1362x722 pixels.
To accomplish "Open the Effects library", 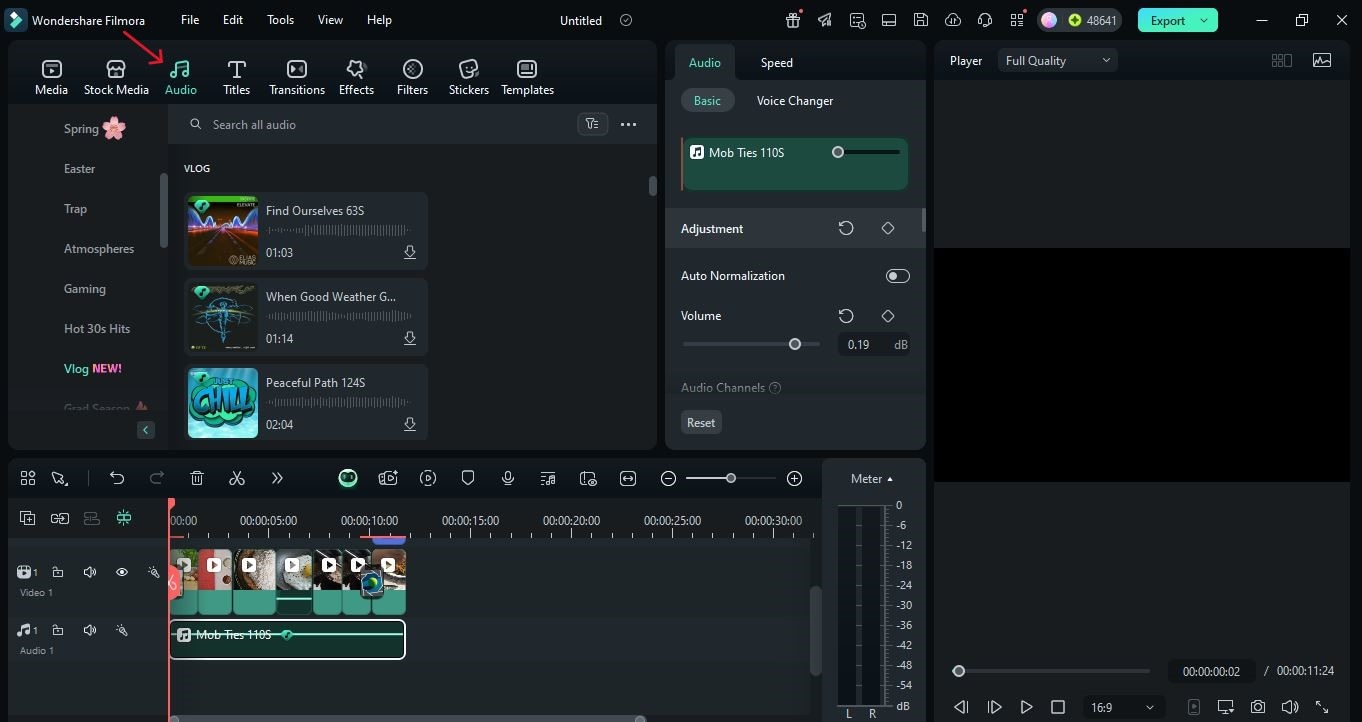I will pos(356,77).
